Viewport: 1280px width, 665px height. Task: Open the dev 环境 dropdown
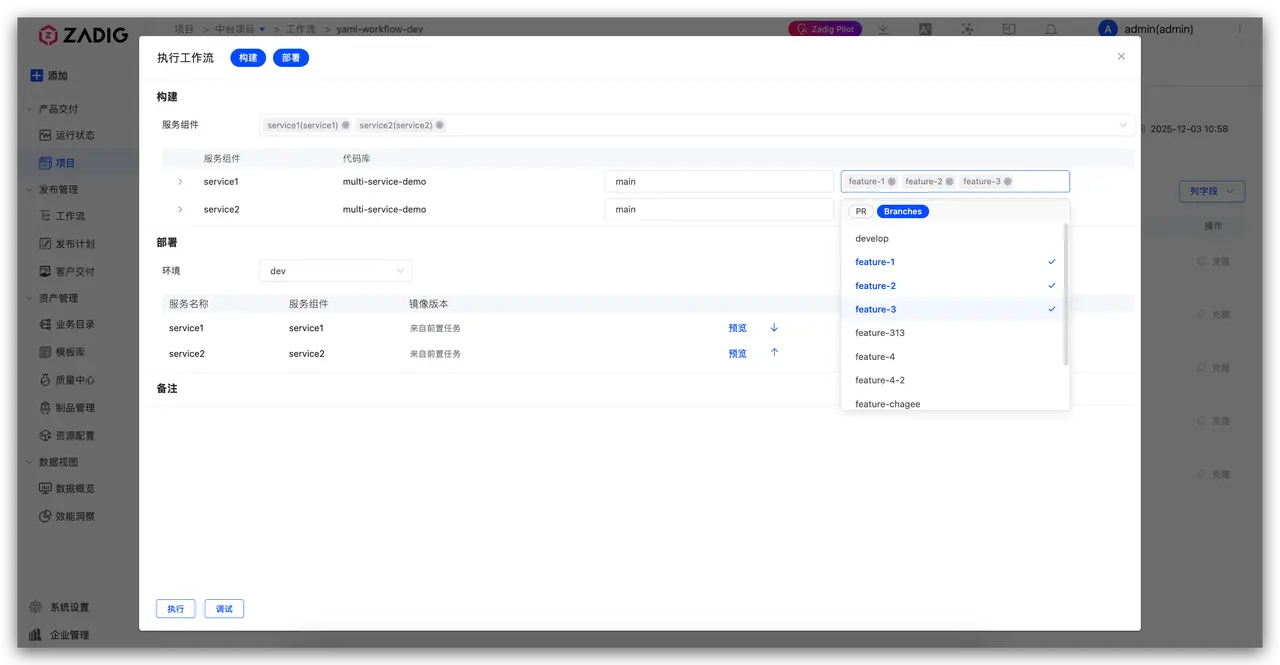(x=336, y=271)
